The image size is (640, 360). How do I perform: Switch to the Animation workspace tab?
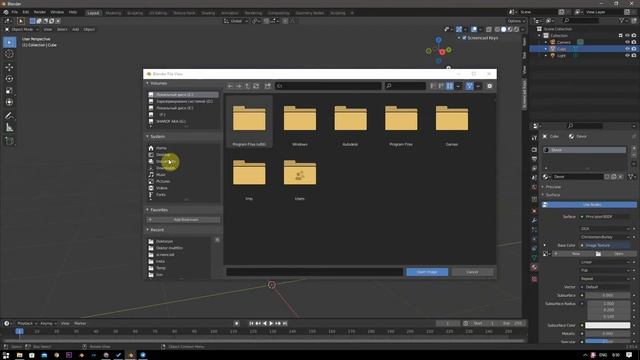(229, 13)
